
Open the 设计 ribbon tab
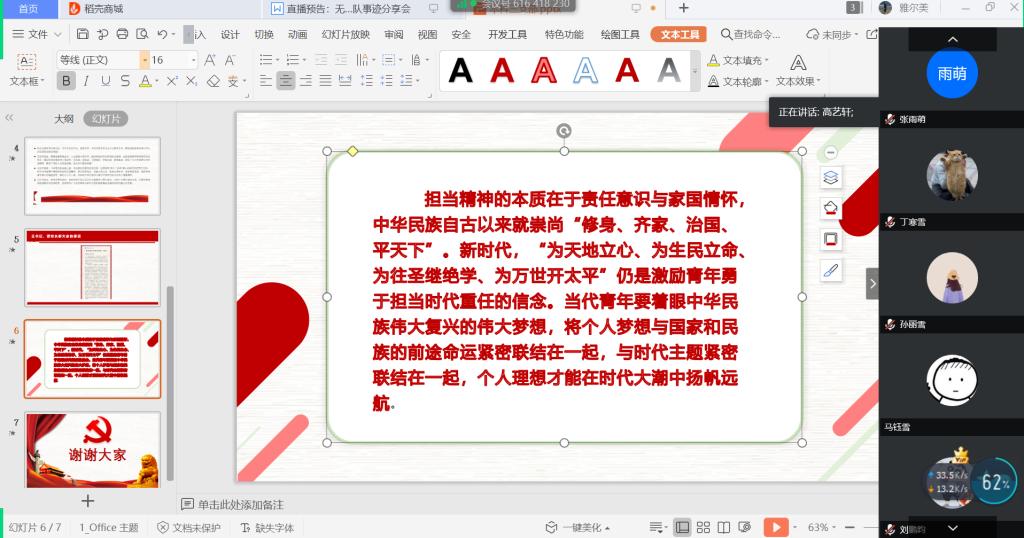click(230, 34)
